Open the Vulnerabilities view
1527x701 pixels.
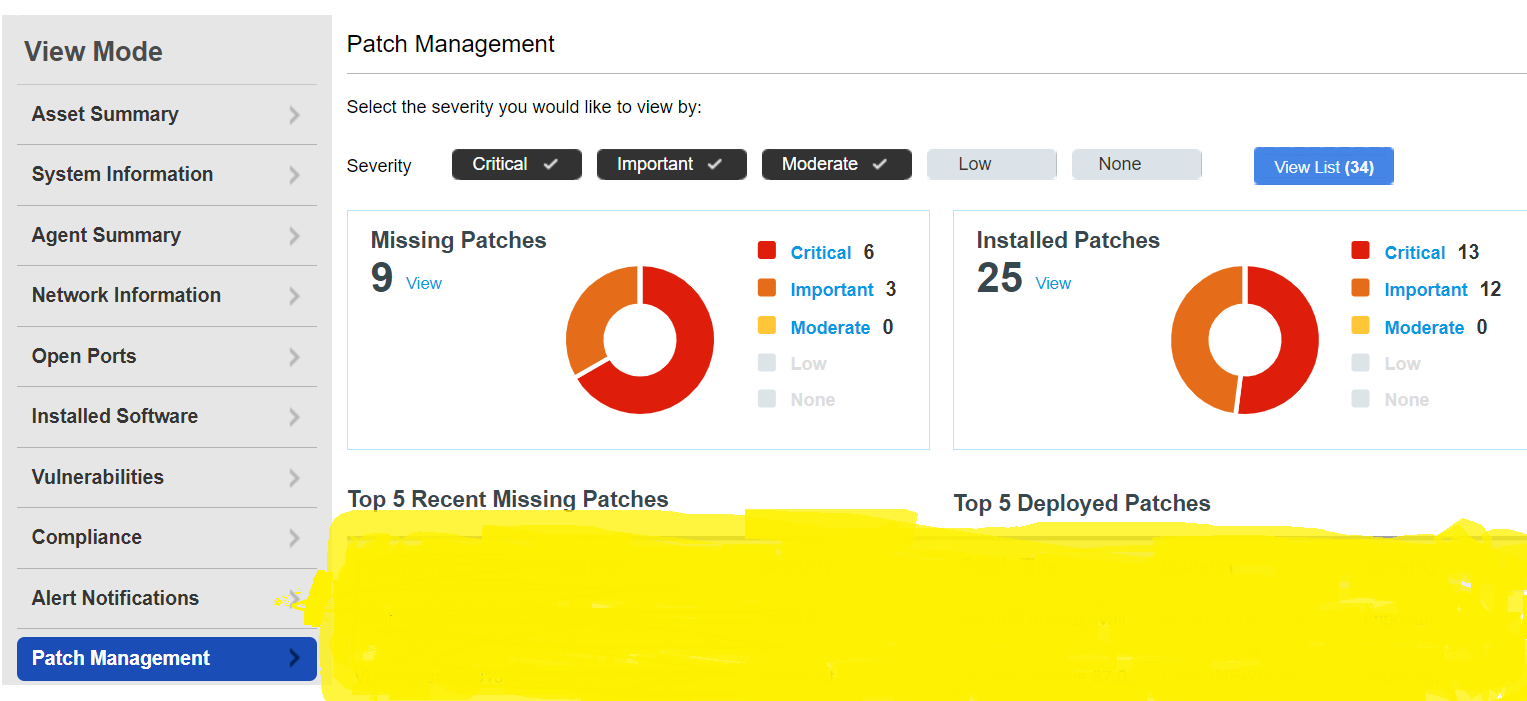(167, 478)
